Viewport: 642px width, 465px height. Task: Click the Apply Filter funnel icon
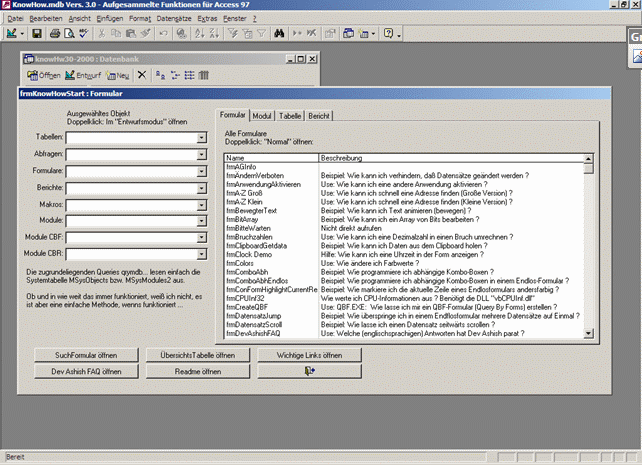pos(262,34)
